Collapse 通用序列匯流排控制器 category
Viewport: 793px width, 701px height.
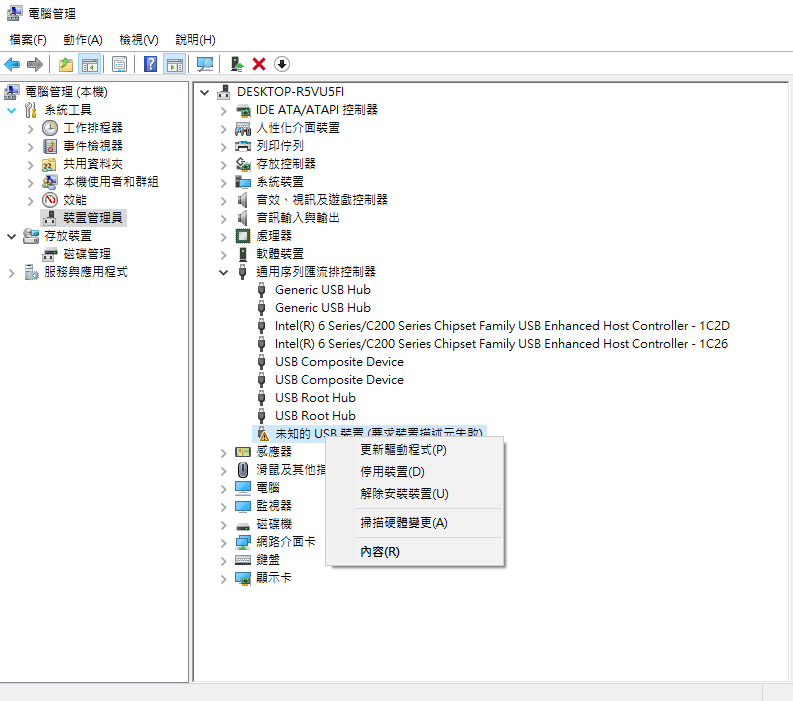click(x=224, y=272)
